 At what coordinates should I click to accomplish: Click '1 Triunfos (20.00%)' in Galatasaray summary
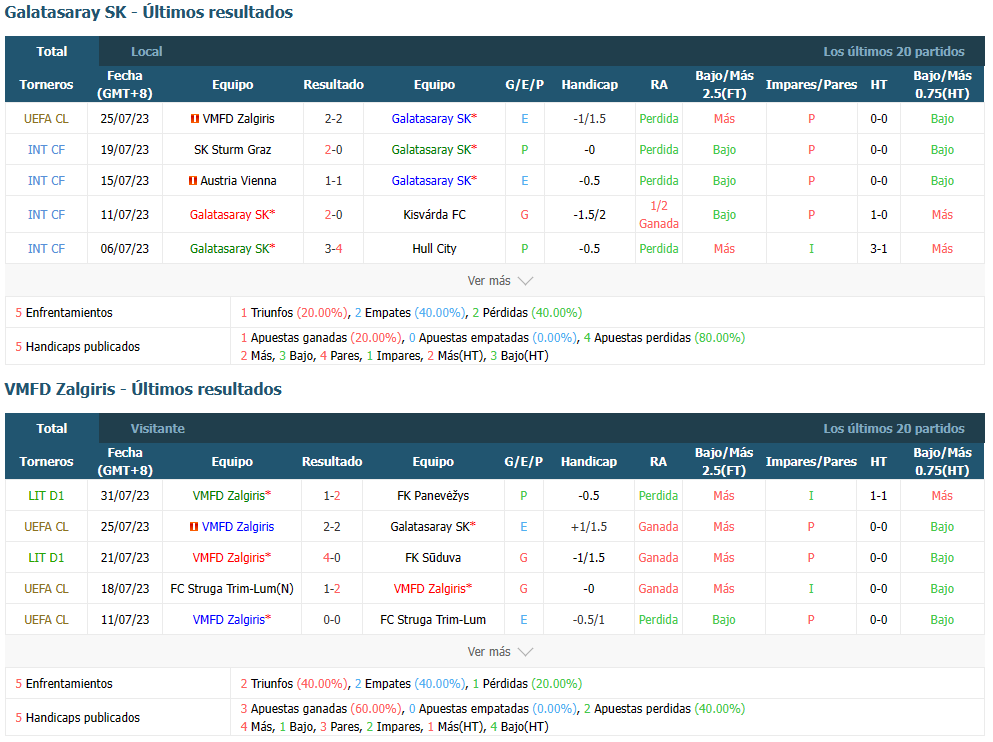point(294,313)
